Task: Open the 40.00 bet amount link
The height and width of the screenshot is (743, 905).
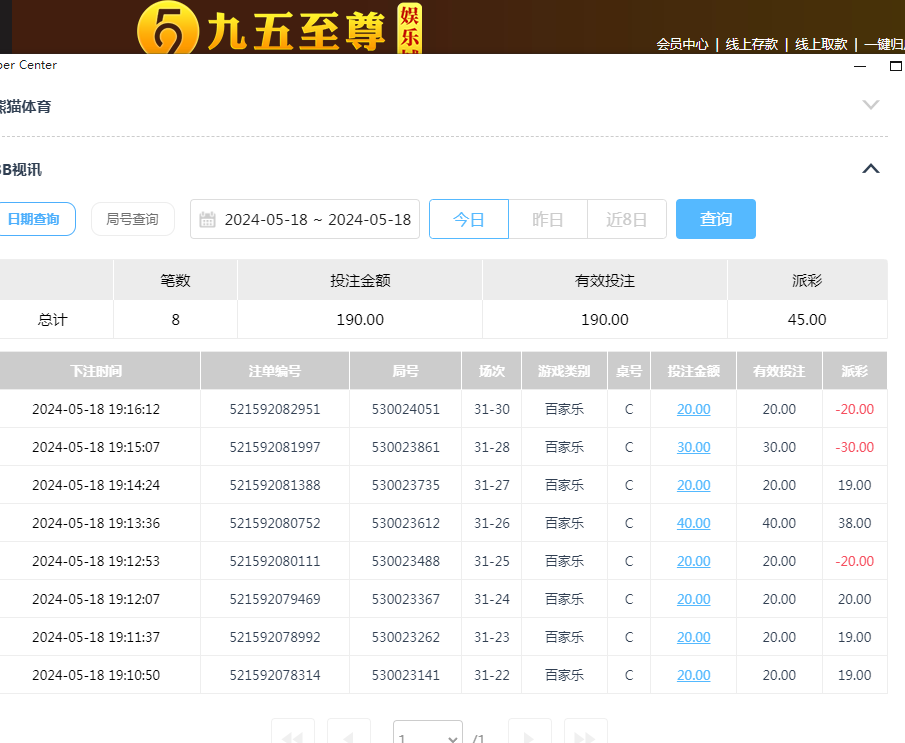Action: pyautogui.click(x=693, y=523)
